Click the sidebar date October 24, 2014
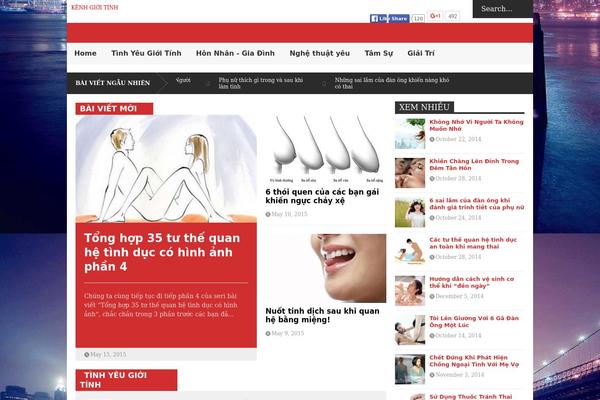This screenshot has width=600, height=400. pyautogui.click(x=458, y=218)
